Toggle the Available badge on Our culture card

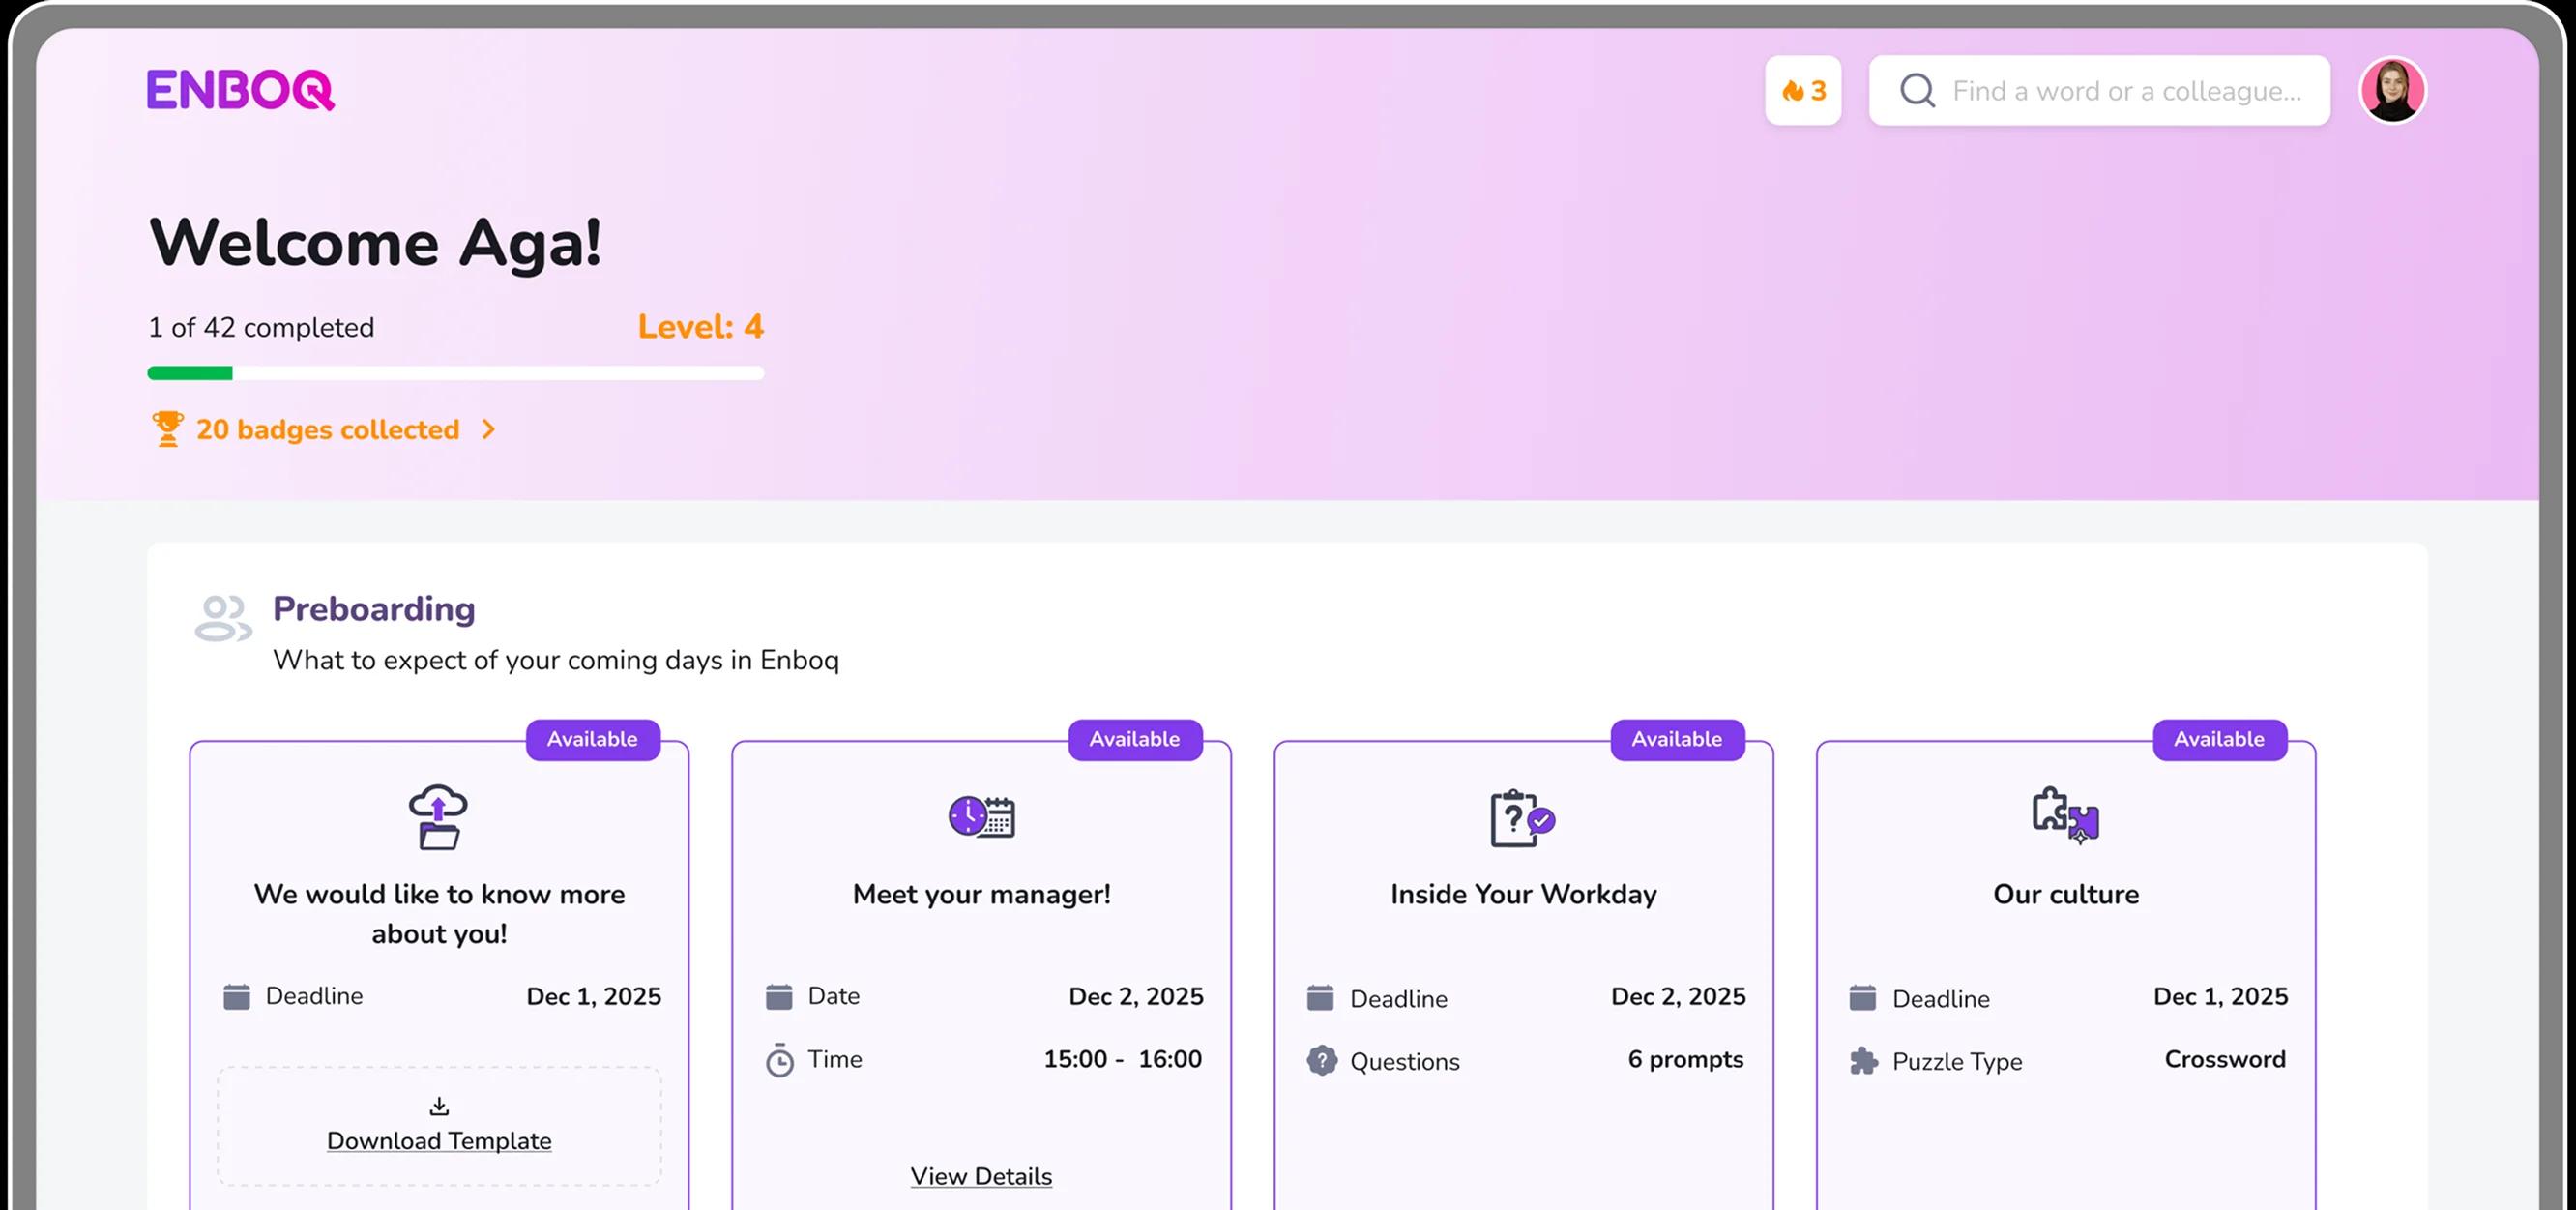2220,740
